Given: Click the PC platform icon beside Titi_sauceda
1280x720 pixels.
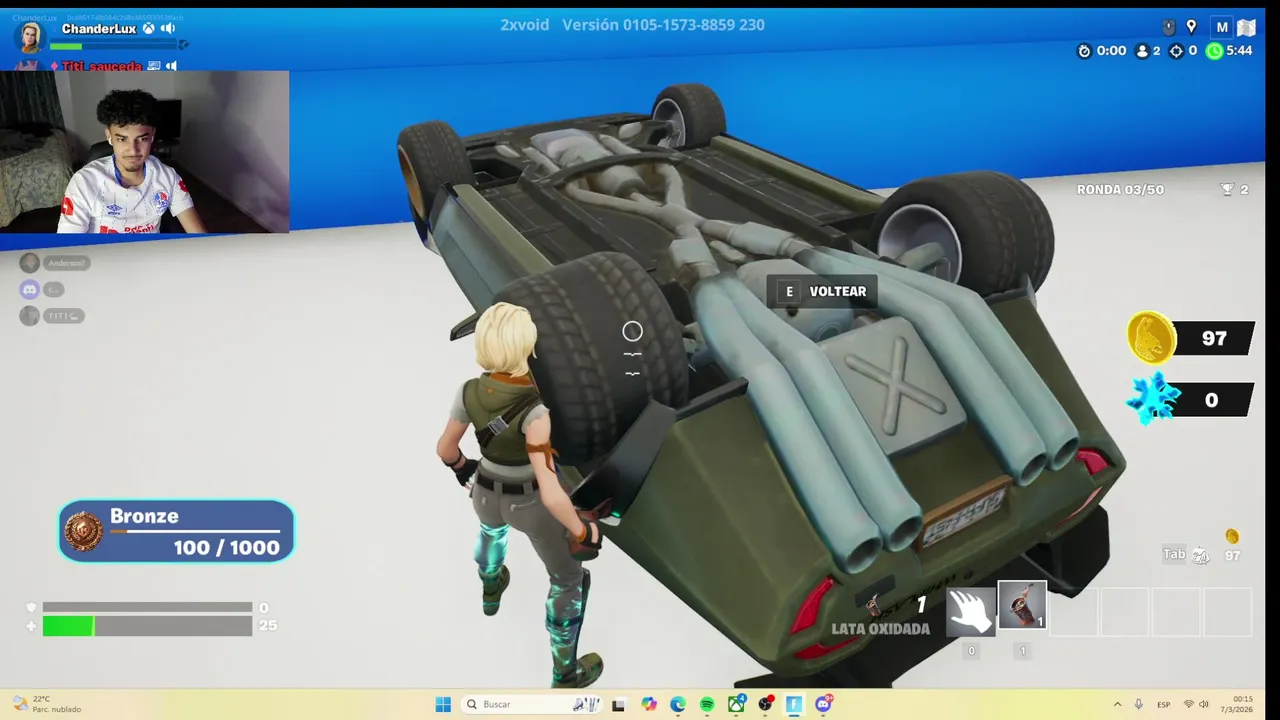Looking at the screenshot, I should point(154,66).
